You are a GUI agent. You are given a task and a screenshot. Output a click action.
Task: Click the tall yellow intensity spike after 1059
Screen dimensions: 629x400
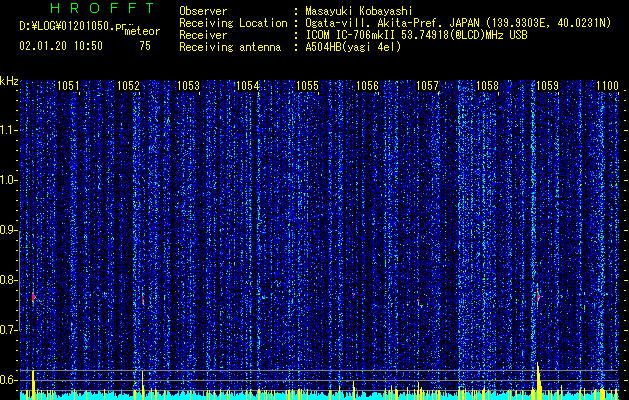point(538,381)
